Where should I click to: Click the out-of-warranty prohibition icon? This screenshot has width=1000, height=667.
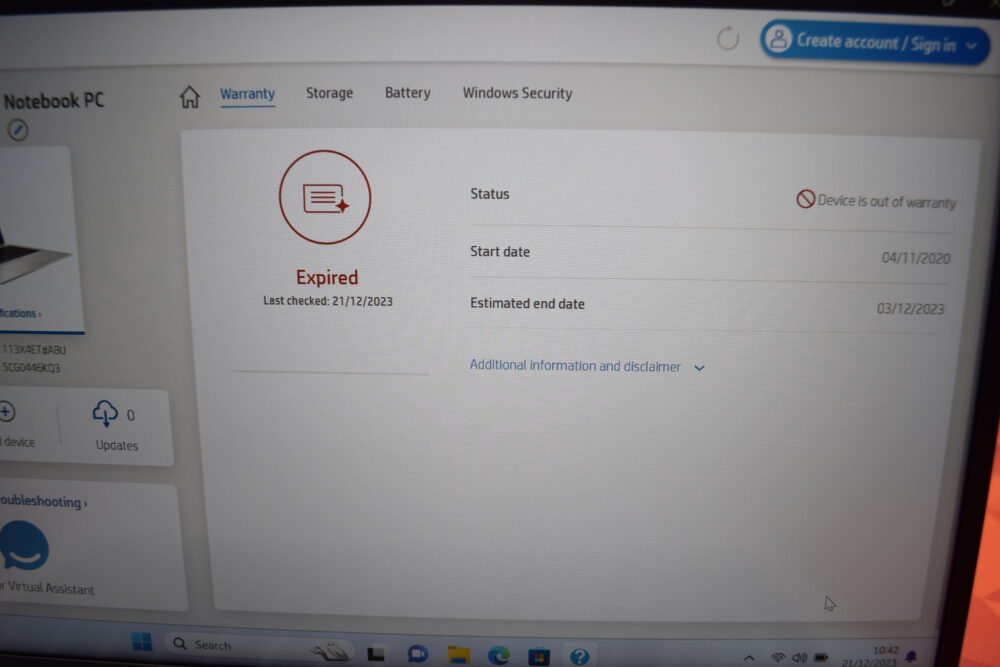pyautogui.click(x=805, y=199)
